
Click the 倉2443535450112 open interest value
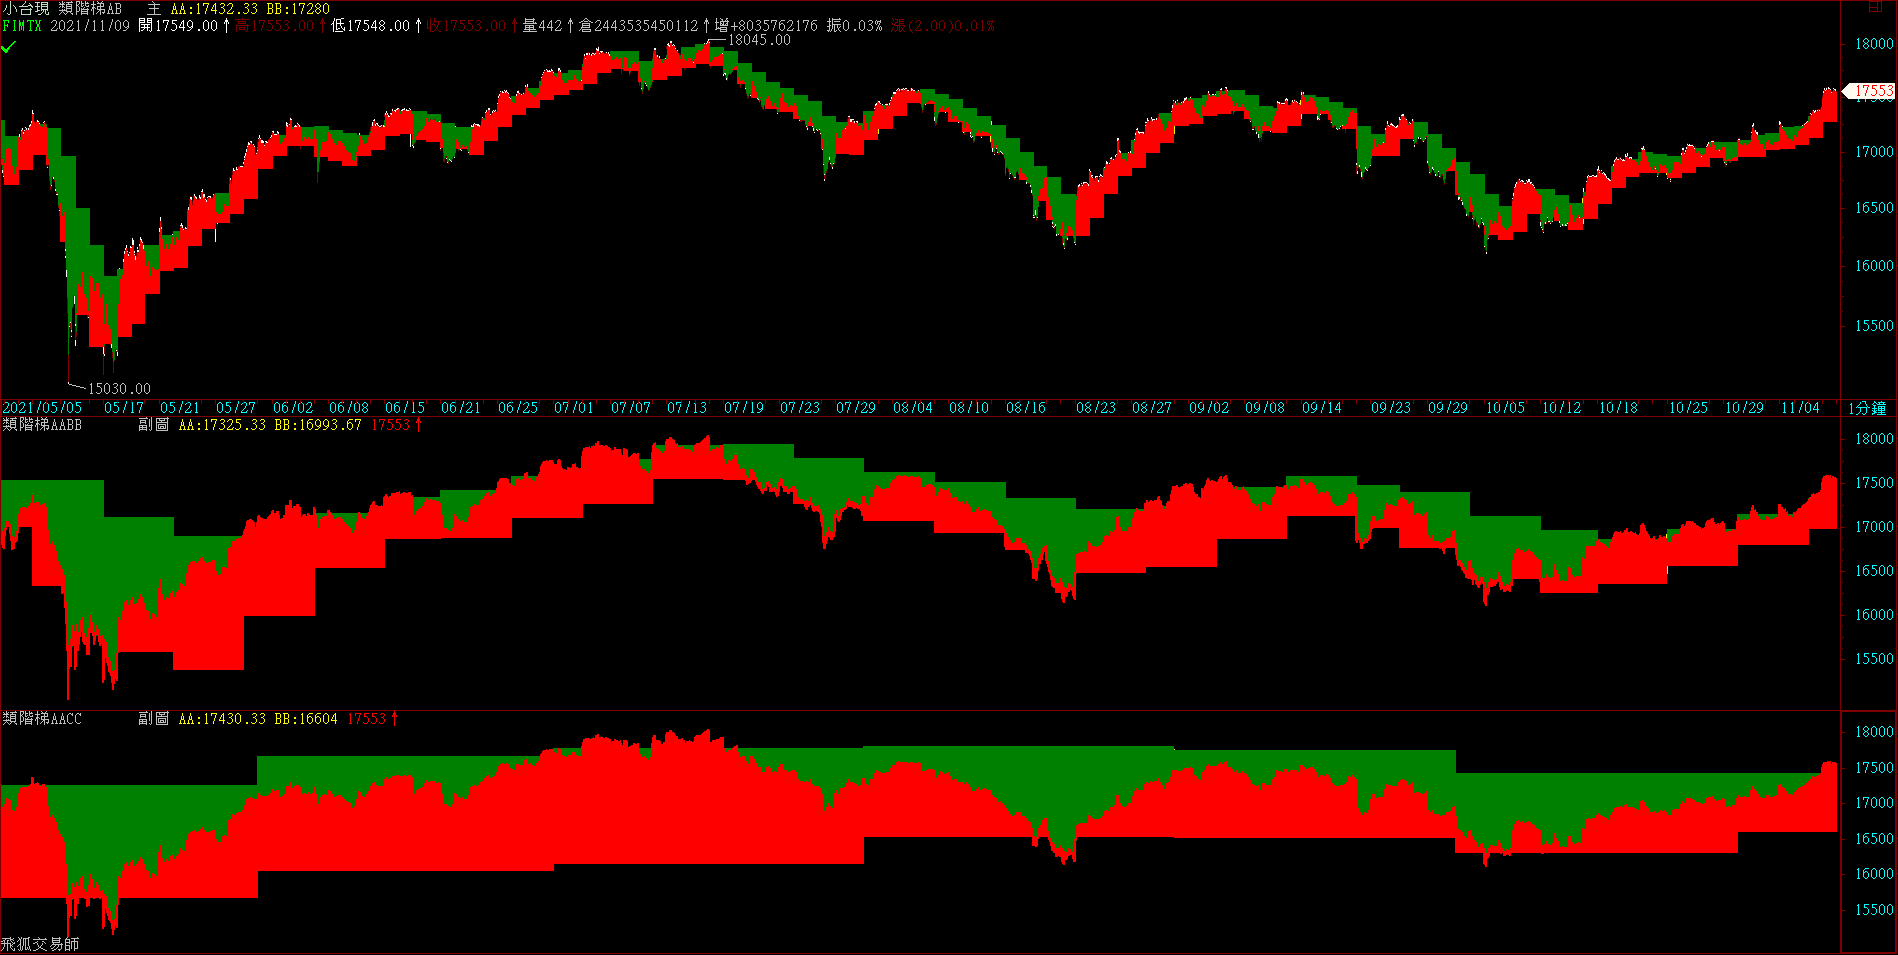coord(639,26)
